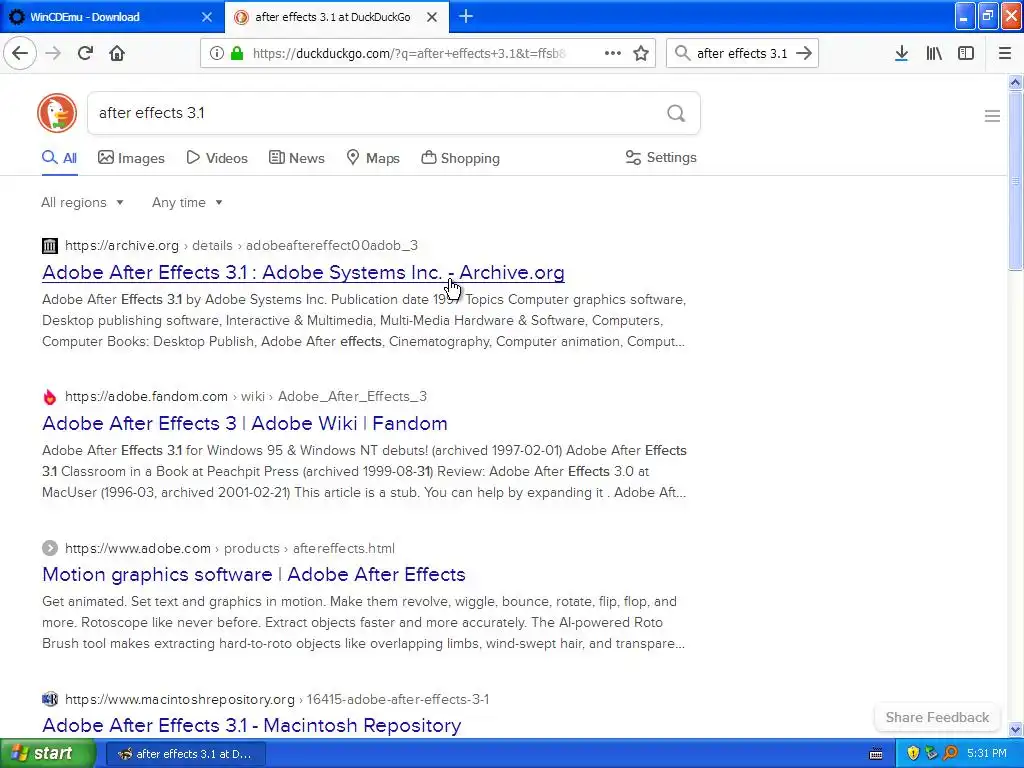The width and height of the screenshot is (1024, 768).
Task: Open the Firefox library icon
Action: pos(934,53)
